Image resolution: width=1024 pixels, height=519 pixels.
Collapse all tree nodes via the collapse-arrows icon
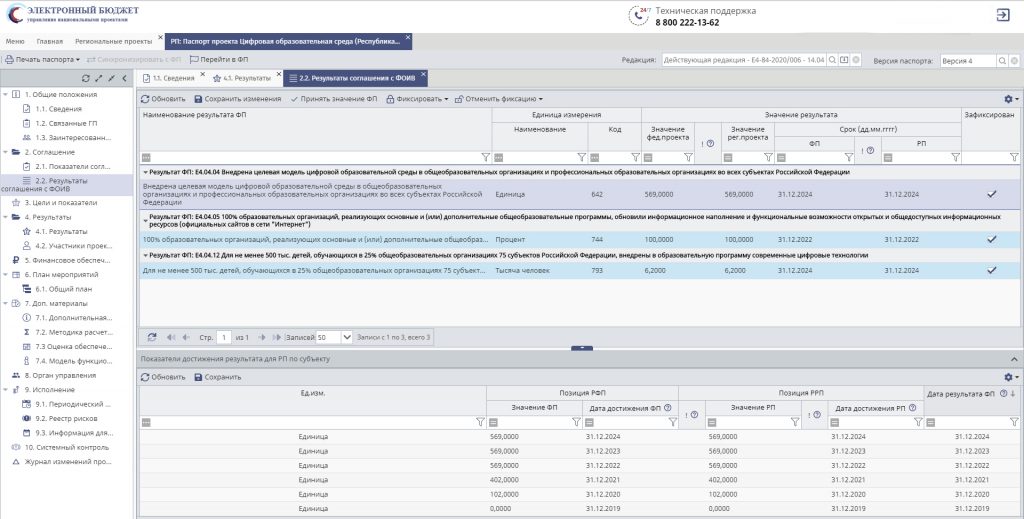[x=112, y=78]
